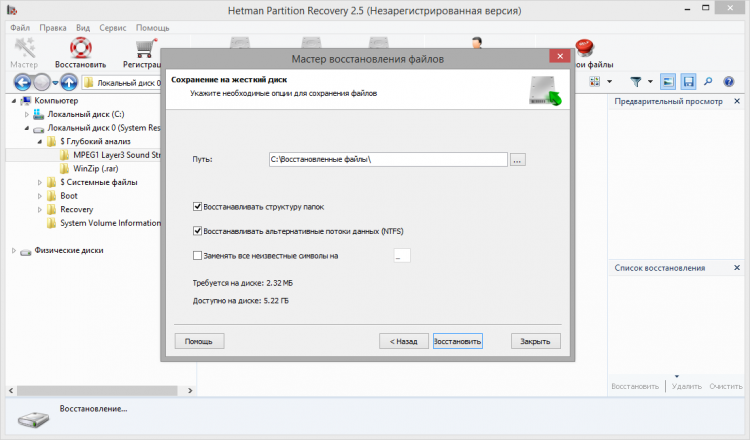750x440 pixels.
Task: Collapse $ Глубокий анализ node
Action: point(40,142)
